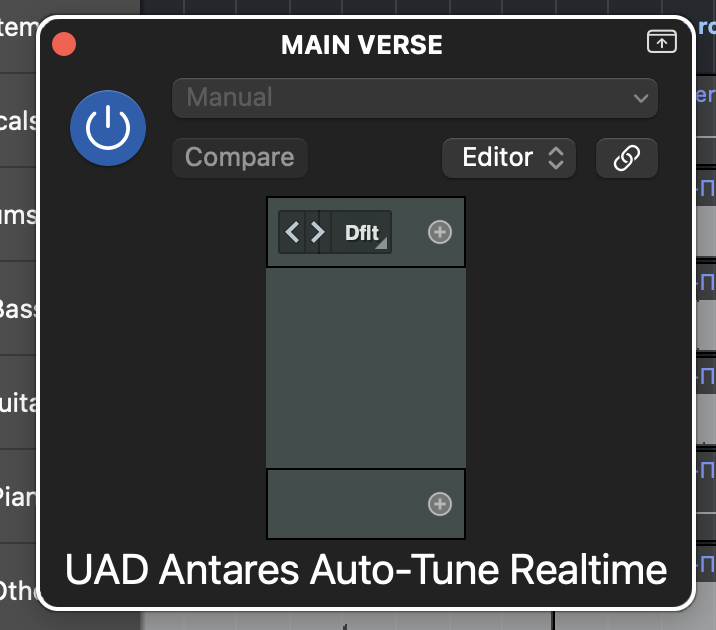Click the UAD Antares Auto-Tune Realtime label
The image size is (716, 630).
point(366,570)
